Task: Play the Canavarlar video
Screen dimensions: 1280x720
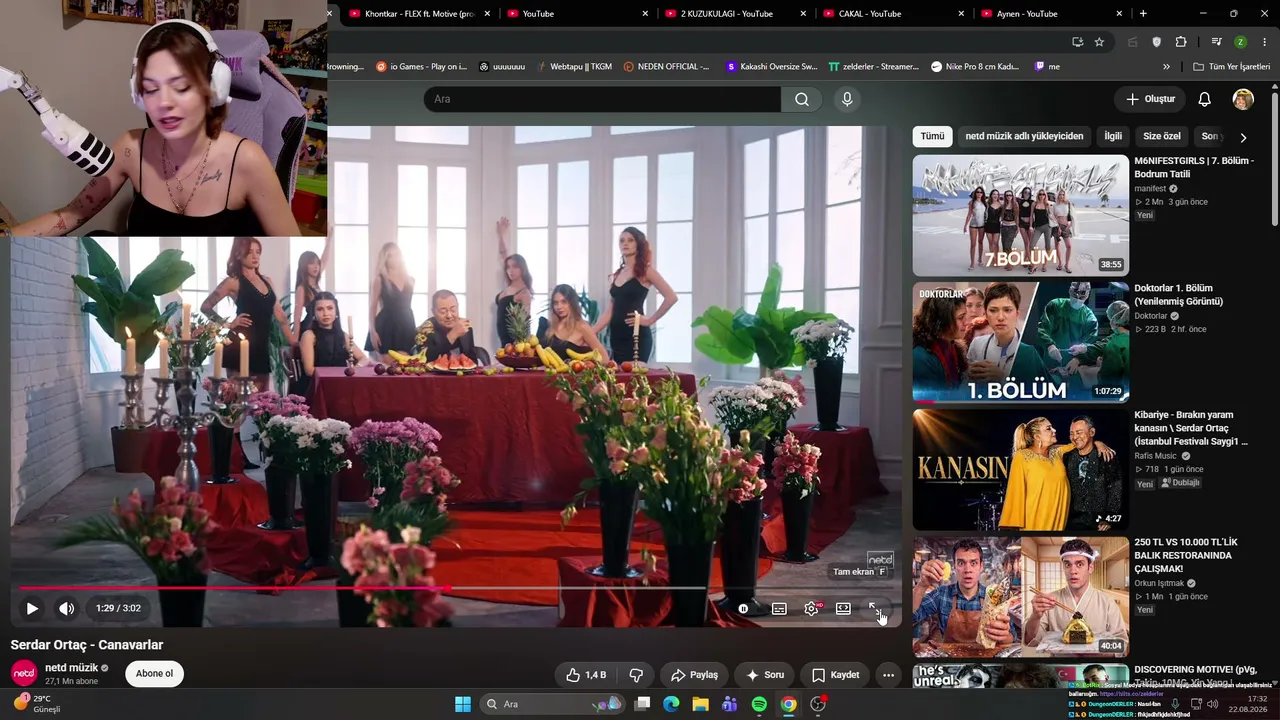Action: click(x=32, y=608)
